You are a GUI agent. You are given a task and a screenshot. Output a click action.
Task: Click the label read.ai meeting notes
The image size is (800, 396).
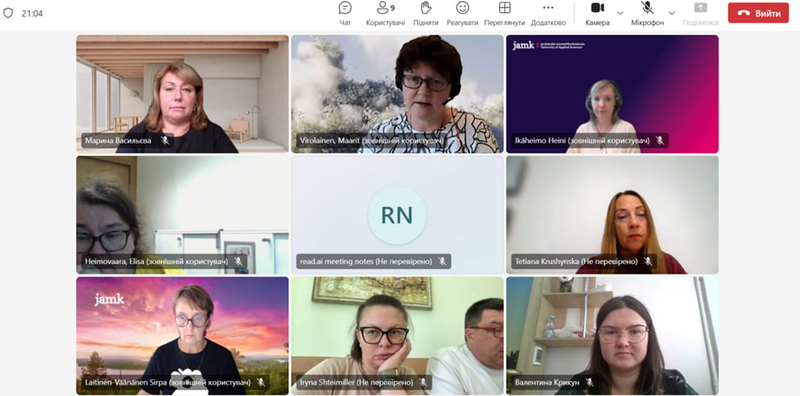tap(366, 261)
